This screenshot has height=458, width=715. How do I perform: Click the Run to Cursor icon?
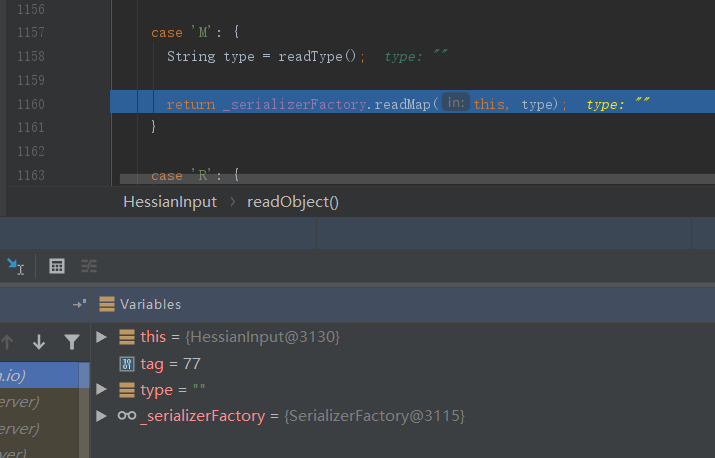[15, 266]
